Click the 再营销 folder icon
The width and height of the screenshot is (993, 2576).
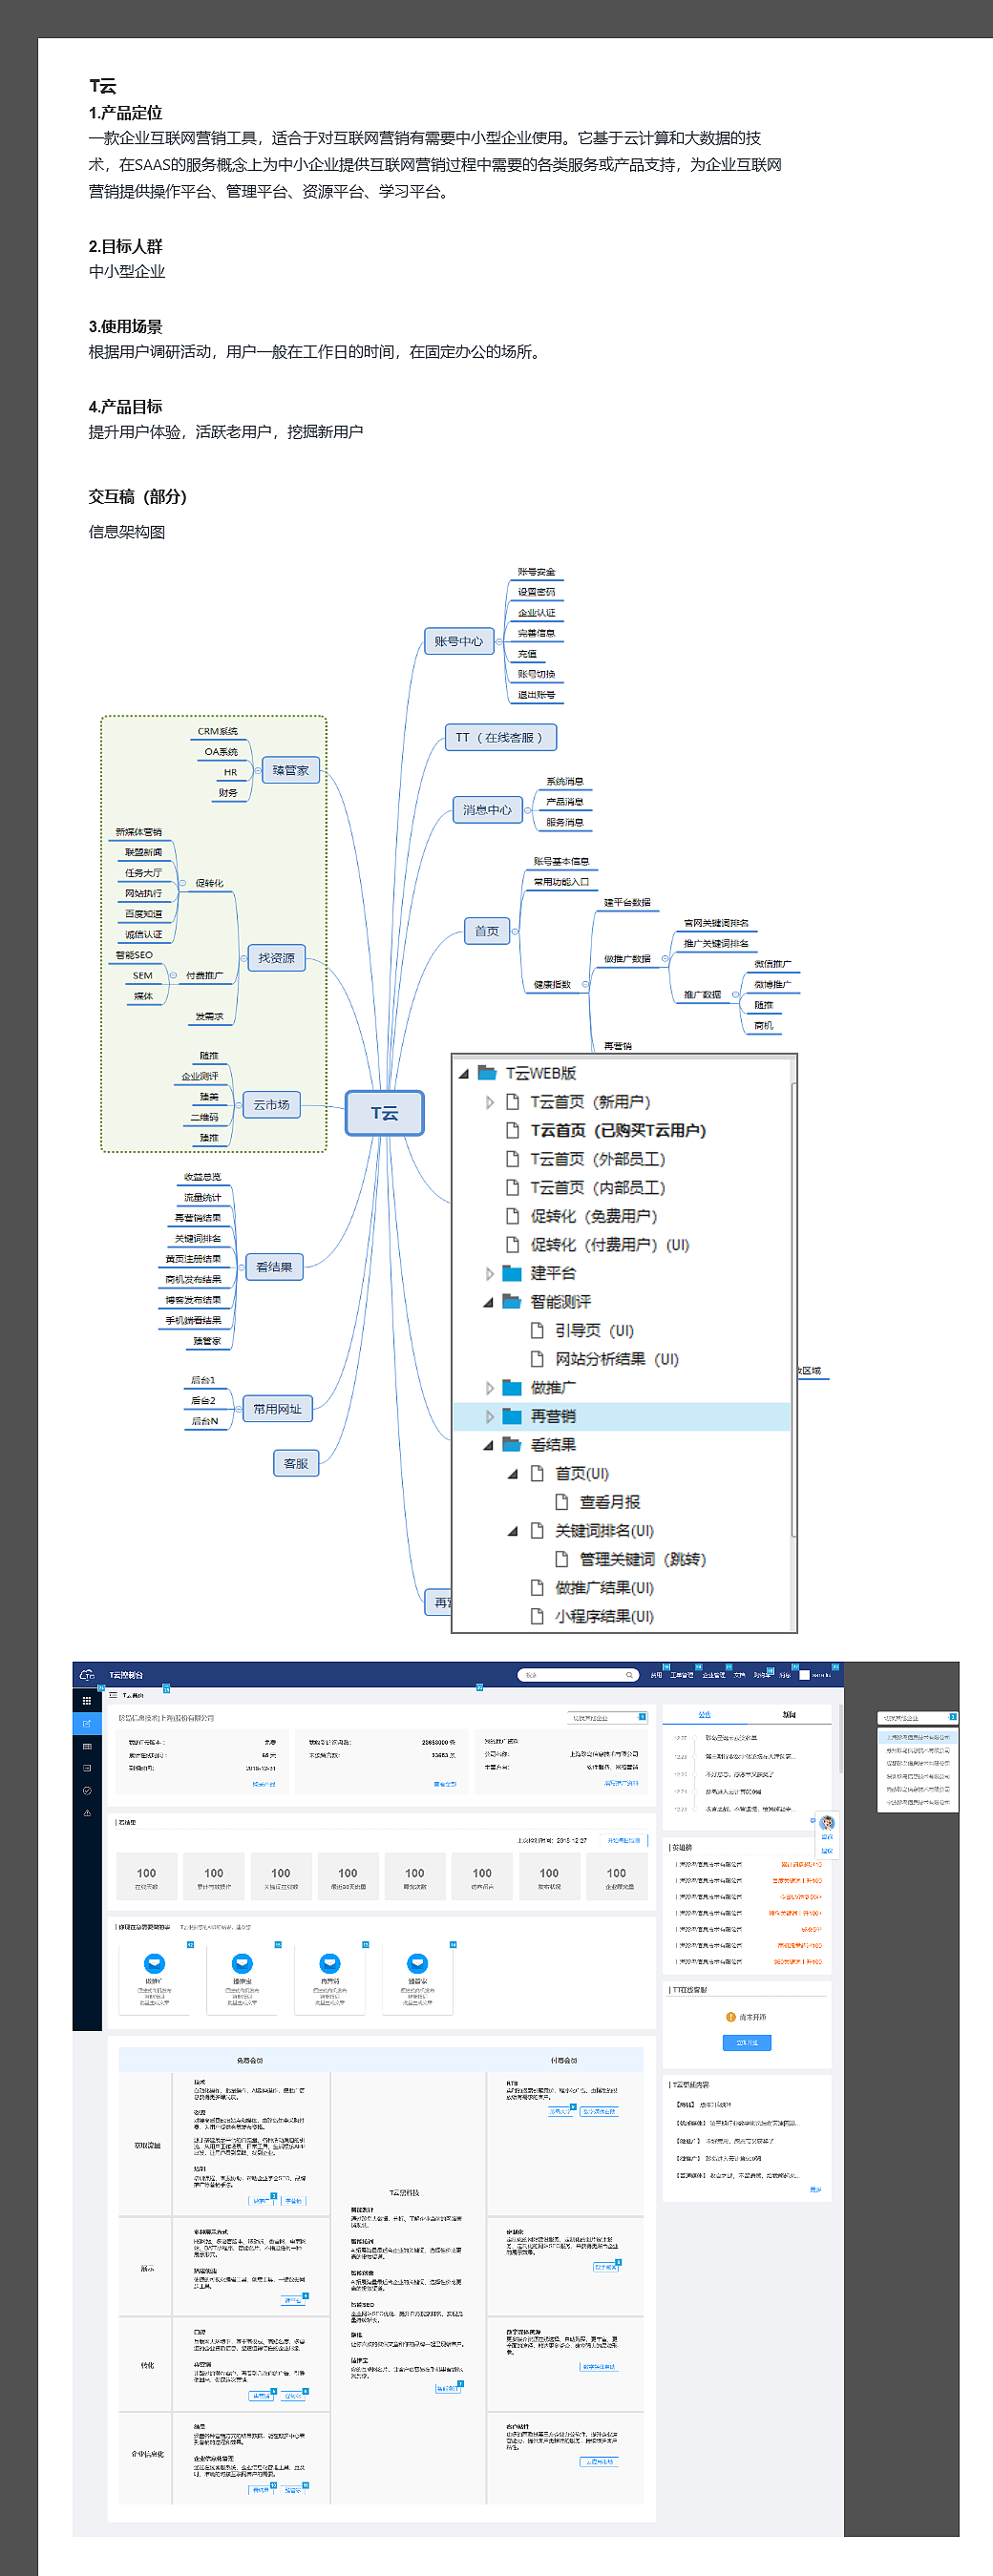pyautogui.click(x=512, y=1416)
